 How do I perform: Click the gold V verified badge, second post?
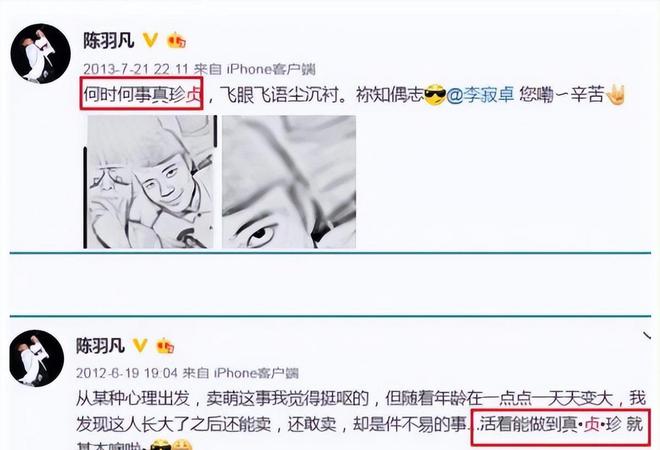click(x=140, y=346)
